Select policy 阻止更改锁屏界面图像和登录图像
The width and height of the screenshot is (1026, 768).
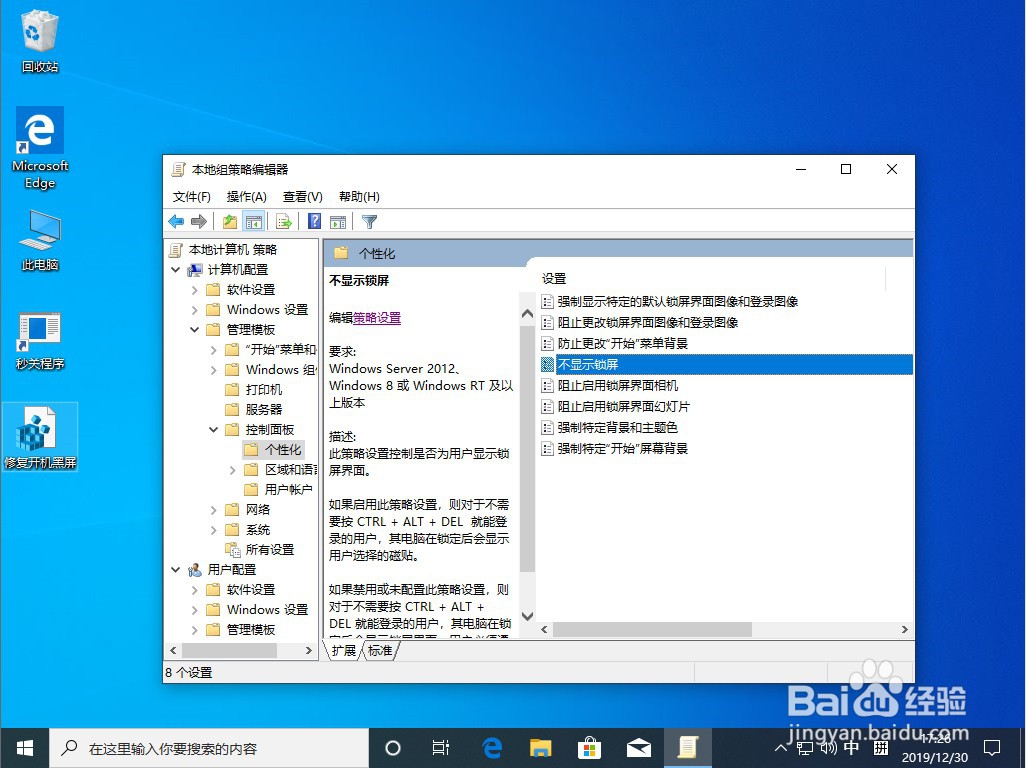[640, 323]
